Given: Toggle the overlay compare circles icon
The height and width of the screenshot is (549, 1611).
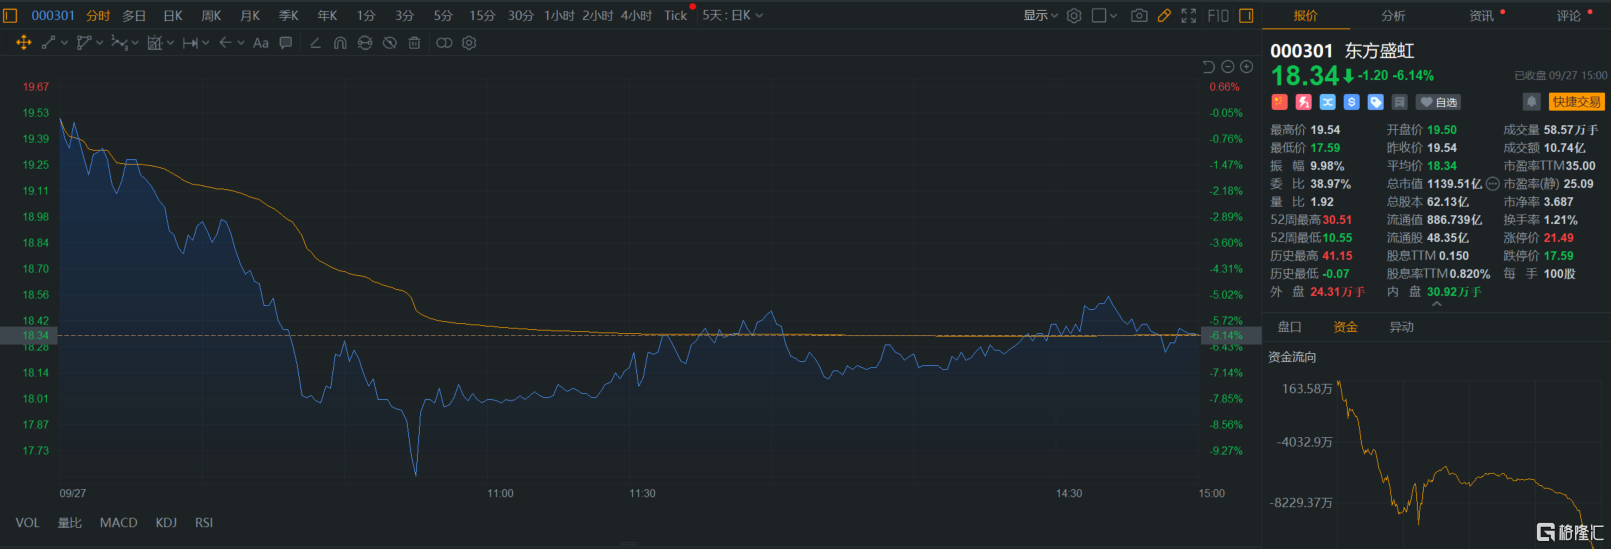Looking at the screenshot, I should point(444,43).
